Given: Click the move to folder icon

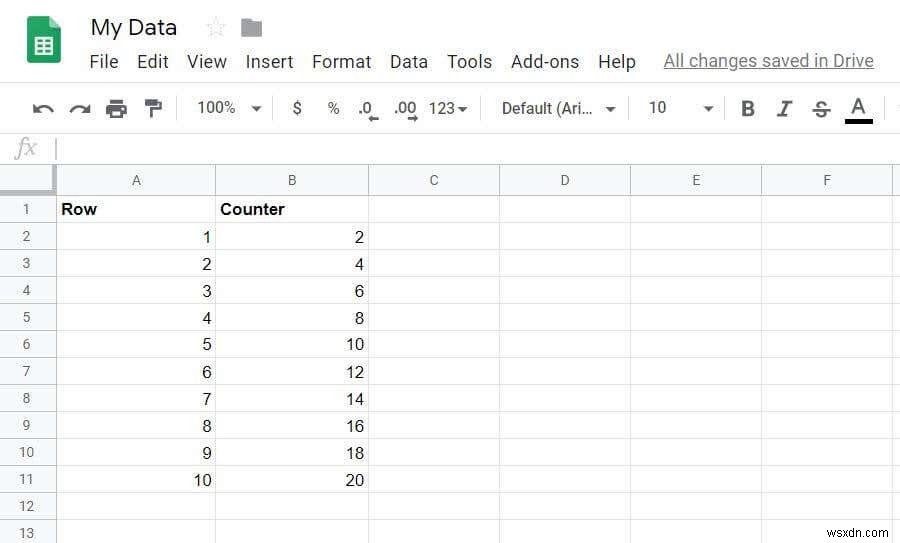Looking at the screenshot, I should 252,28.
